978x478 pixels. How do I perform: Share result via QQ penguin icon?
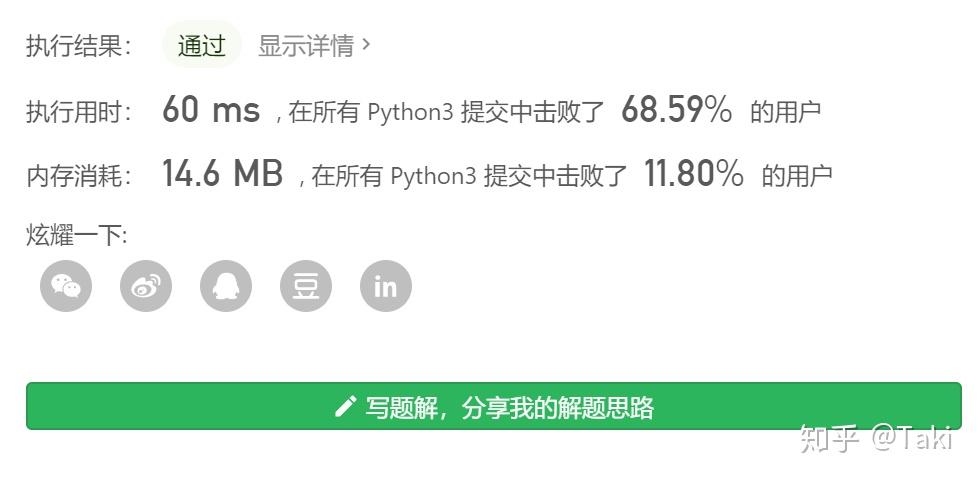226,286
